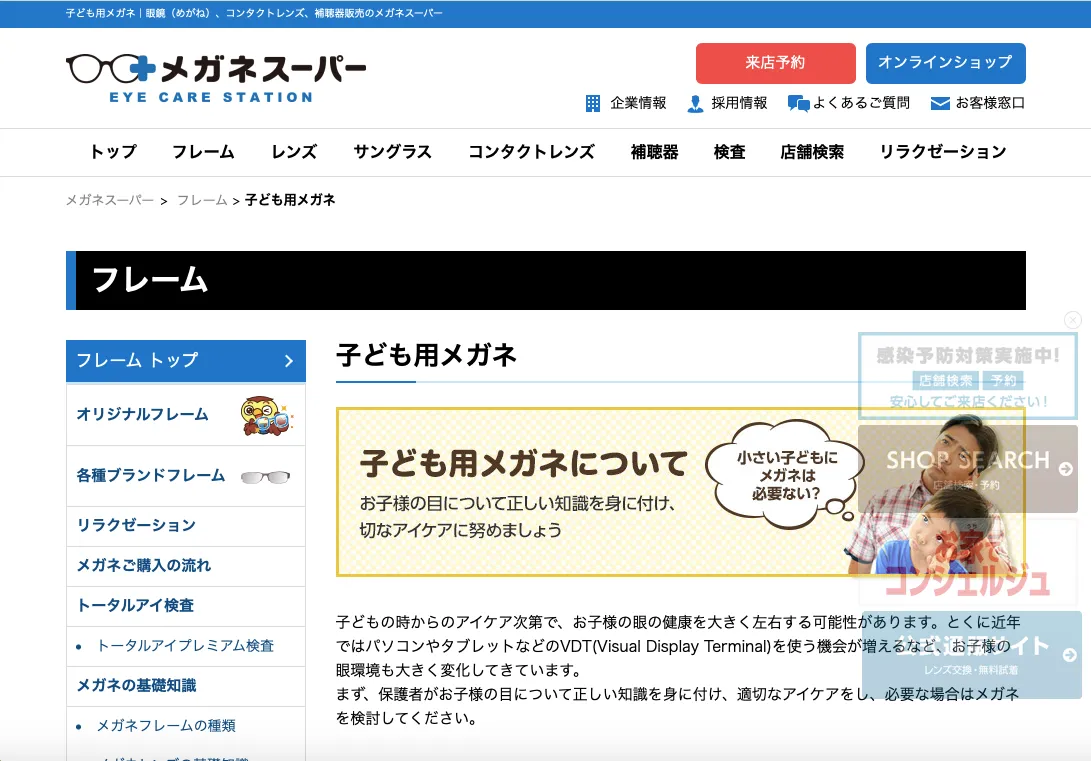Select トップ in main navigation
This screenshot has width=1091, height=761.
pos(113,152)
